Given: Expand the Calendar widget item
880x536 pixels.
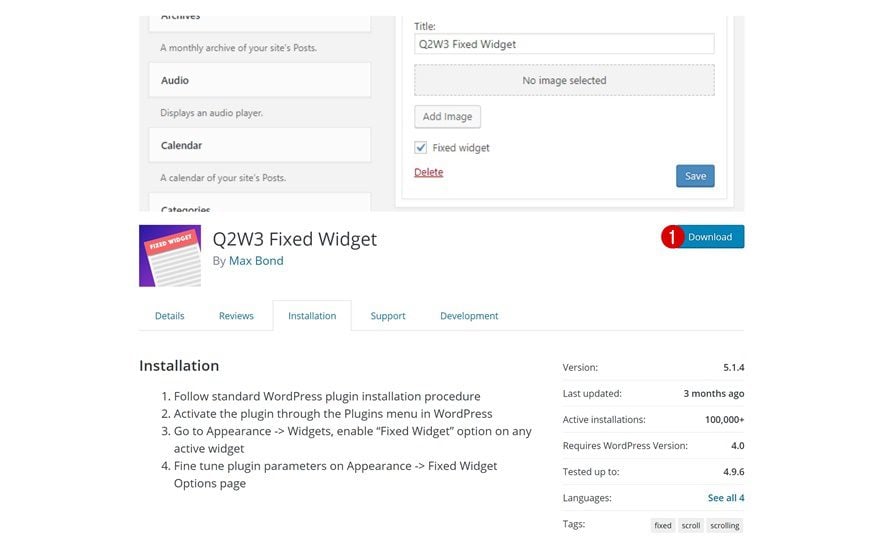Looking at the screenshot, I should click(x=259, y=145).
